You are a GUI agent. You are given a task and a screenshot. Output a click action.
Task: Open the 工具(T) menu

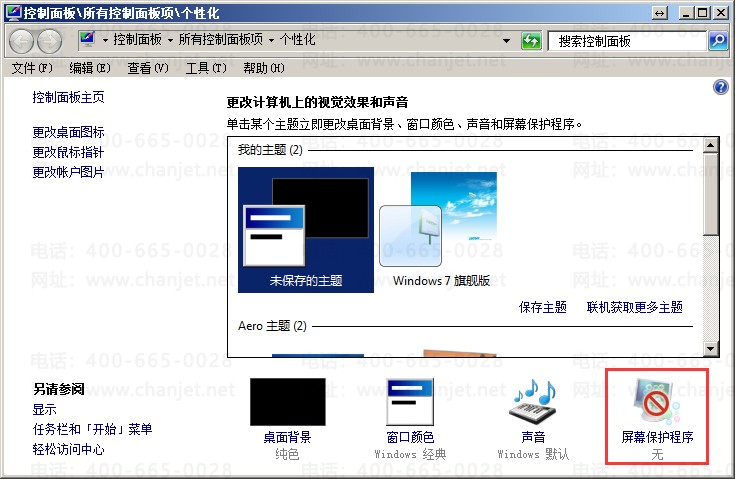point(203,68)
